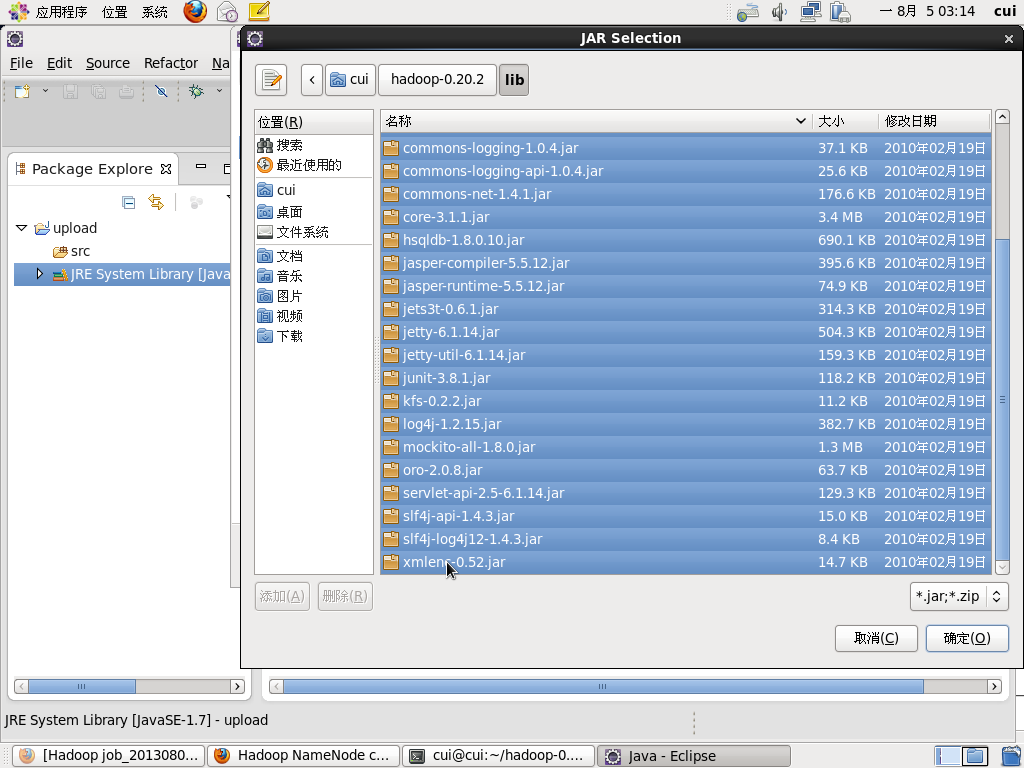Select servlet-api-2.5-6.1.14.jar file
1024x768 pixels.
(x=686, y=493)
